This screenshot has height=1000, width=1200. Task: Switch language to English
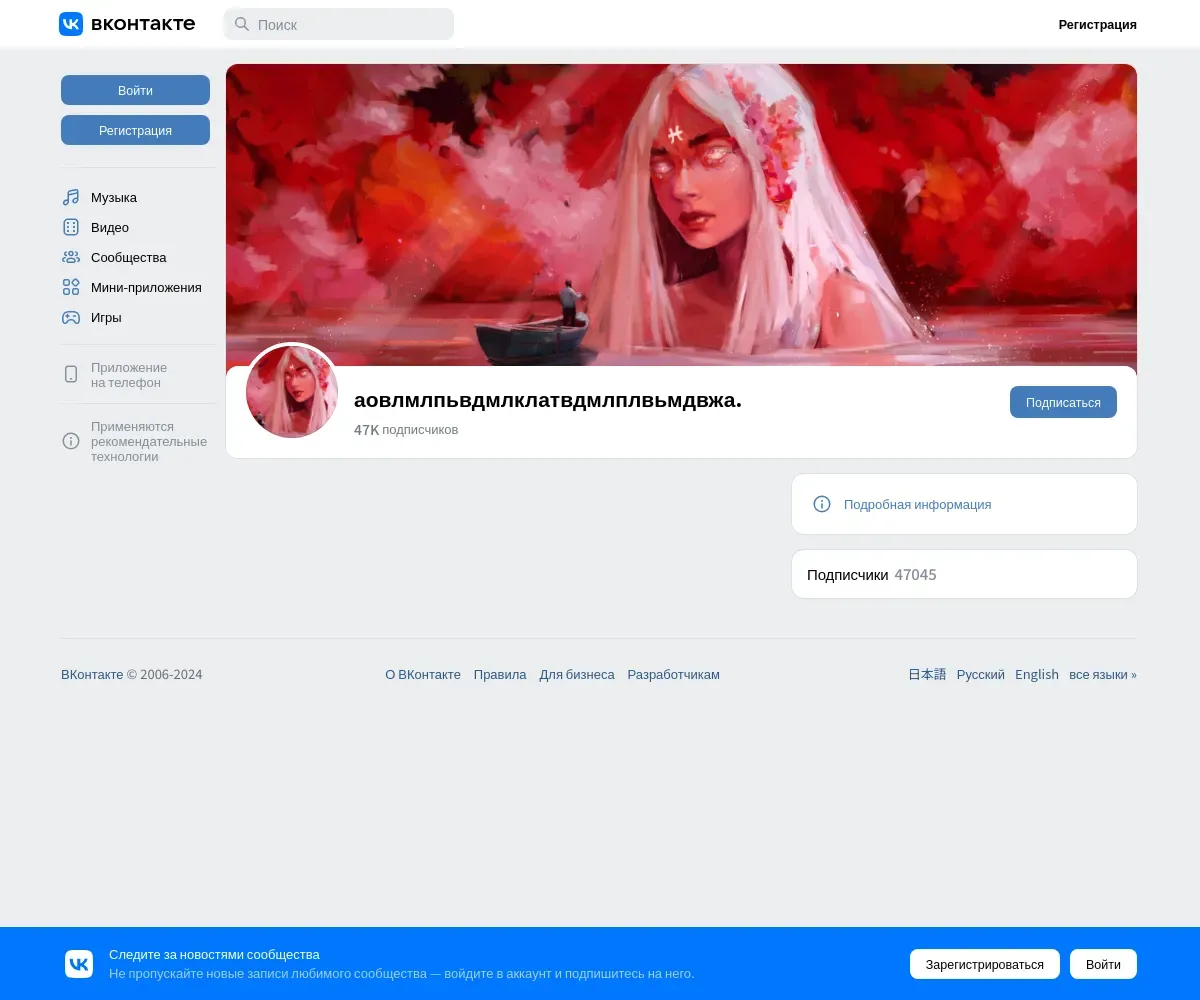pyautogui.click(x=1037, y=675)
